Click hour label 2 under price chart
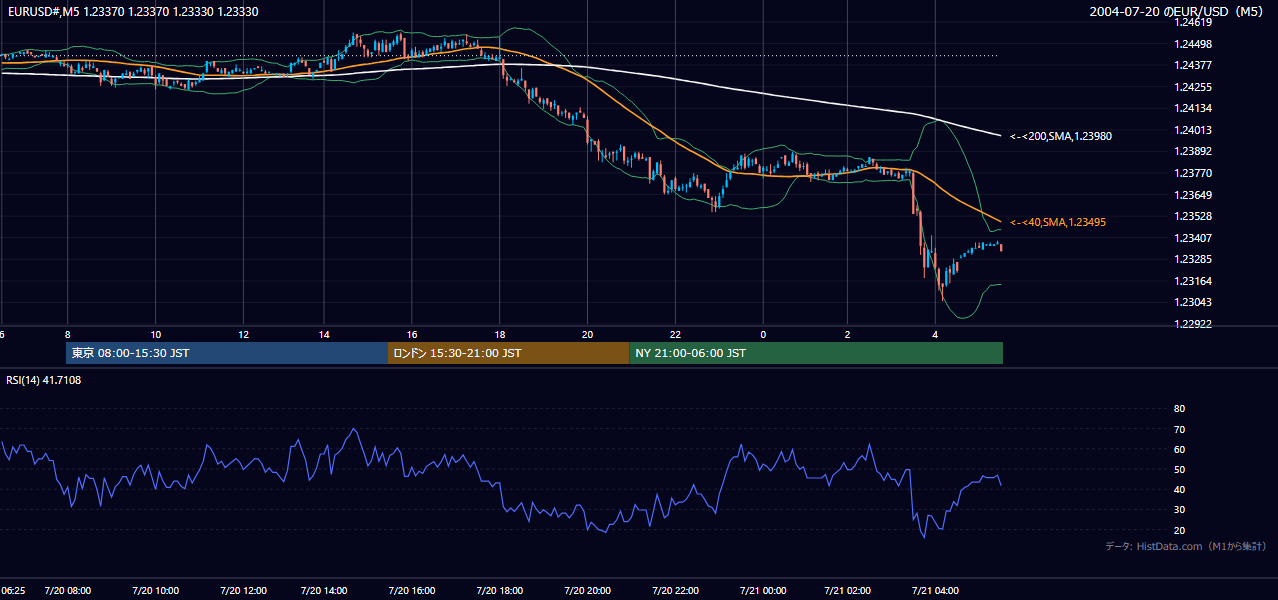 click(x=847, y=334)
